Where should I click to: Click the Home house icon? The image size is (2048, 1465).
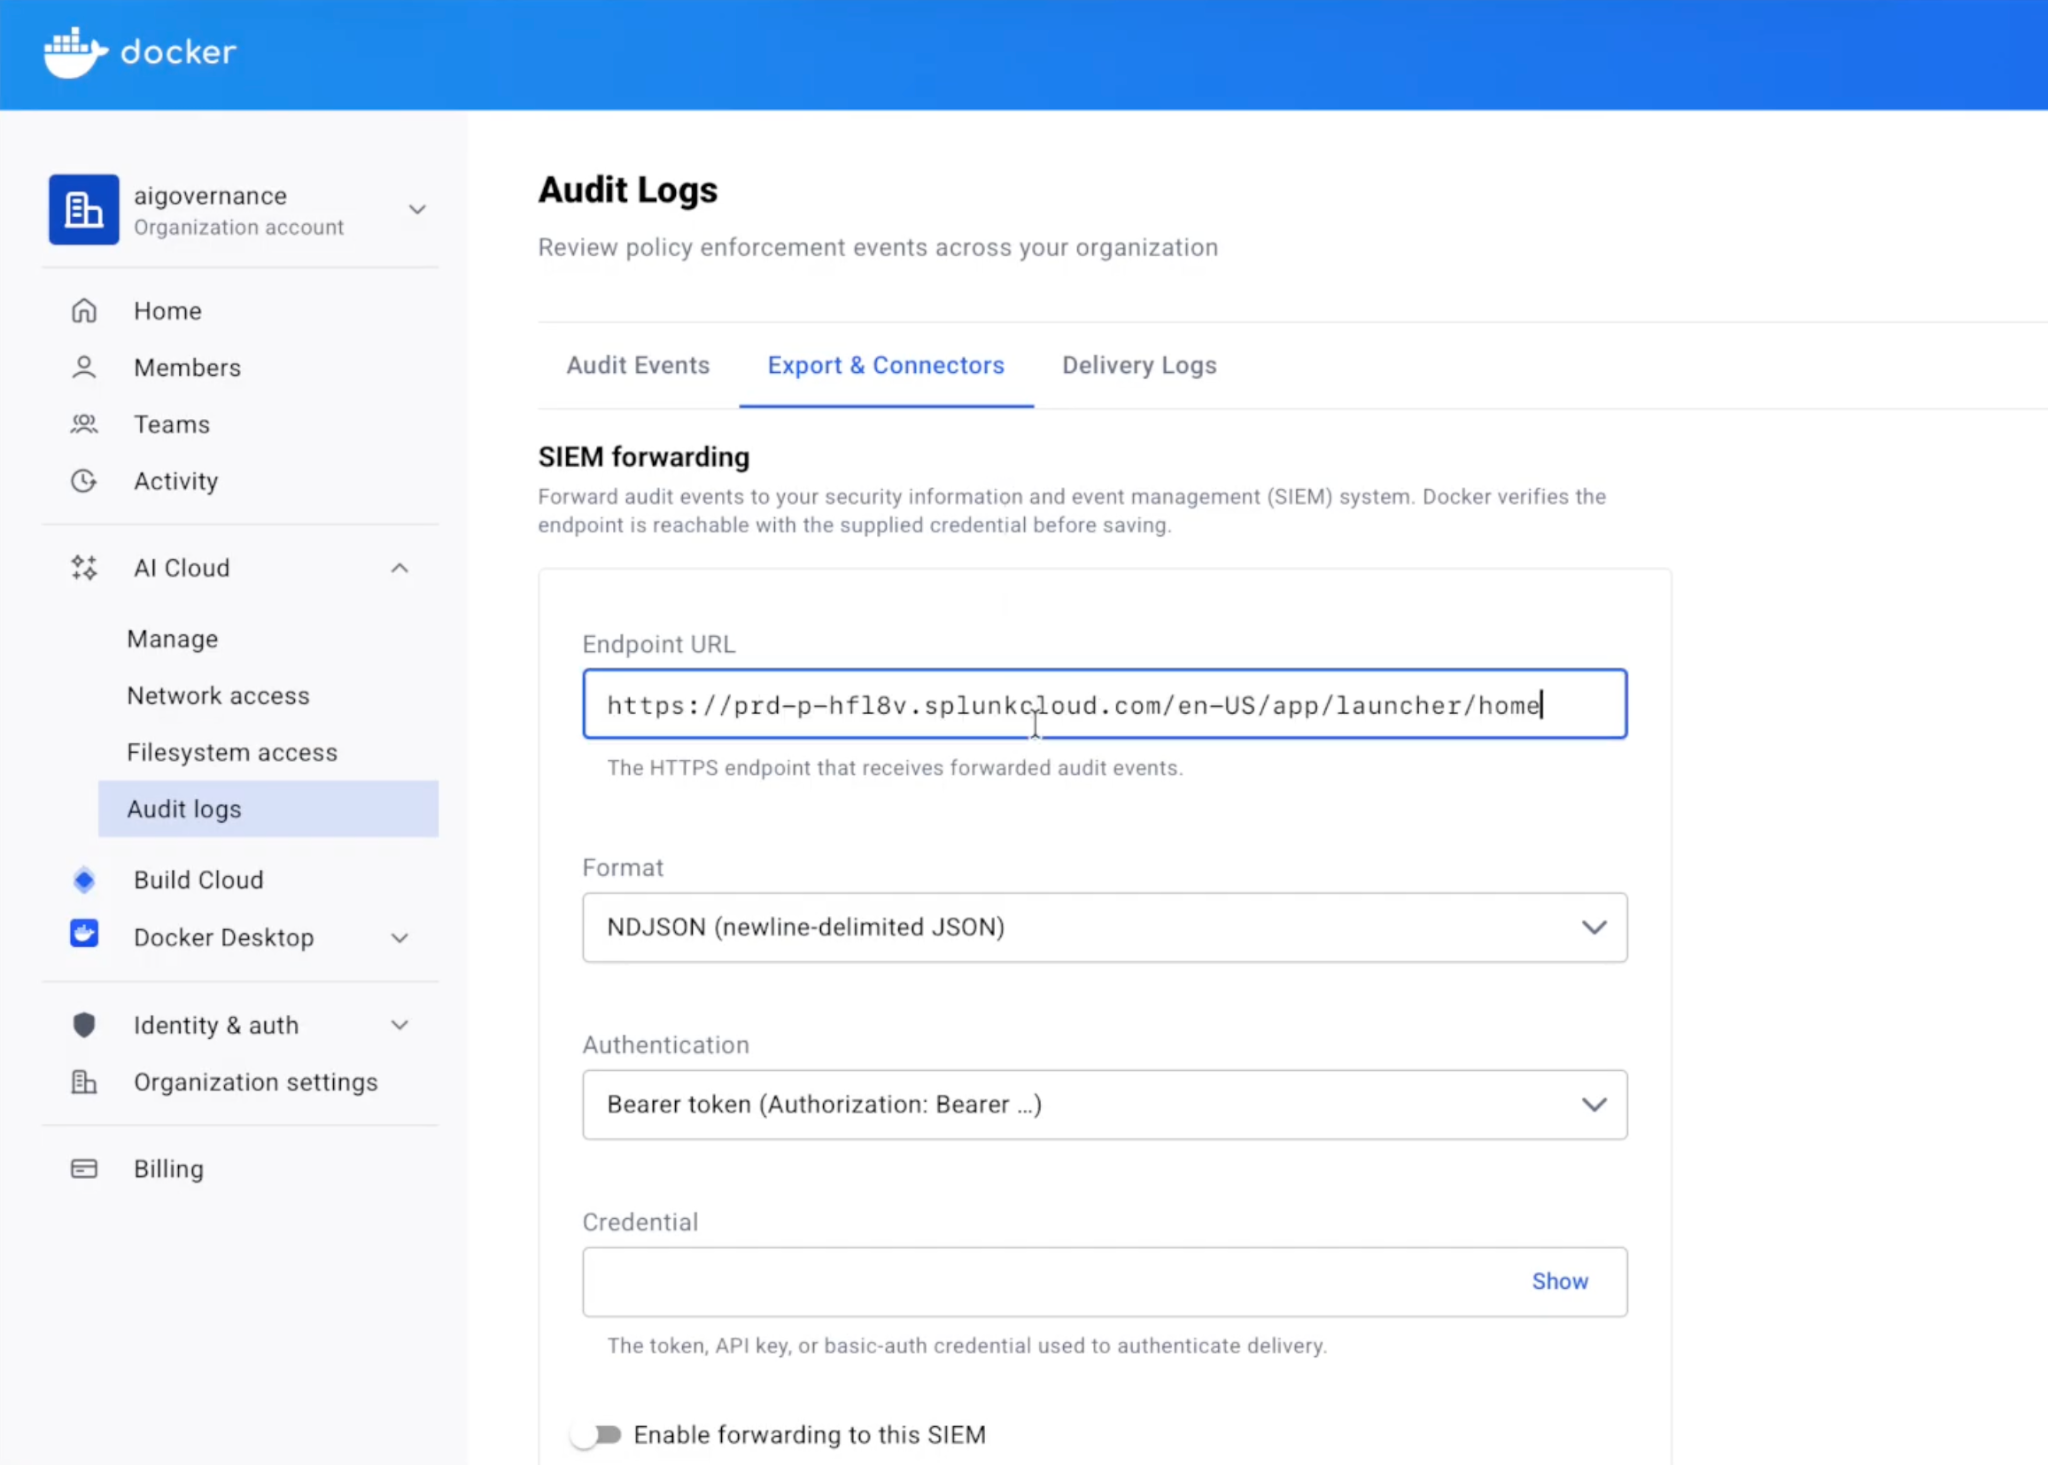click(84, 311)
